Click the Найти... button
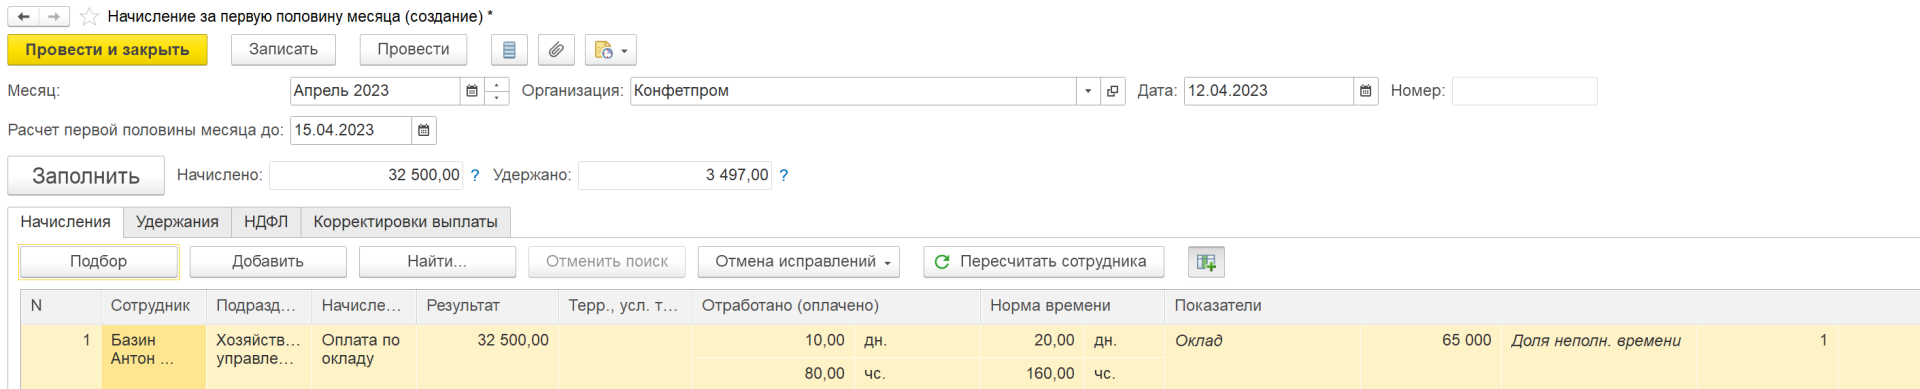Viewport: 1920px width, 389px height. coord(437,262)
